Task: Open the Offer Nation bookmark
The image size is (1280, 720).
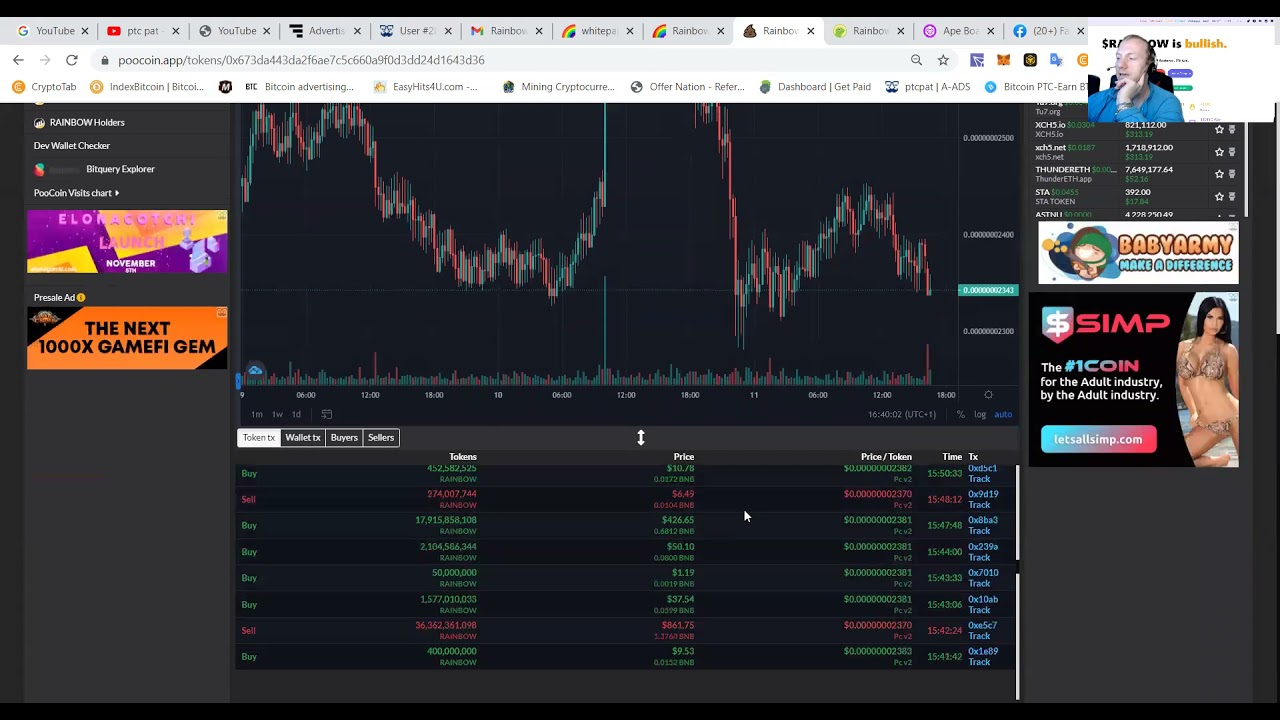Action: pos(686,87)
